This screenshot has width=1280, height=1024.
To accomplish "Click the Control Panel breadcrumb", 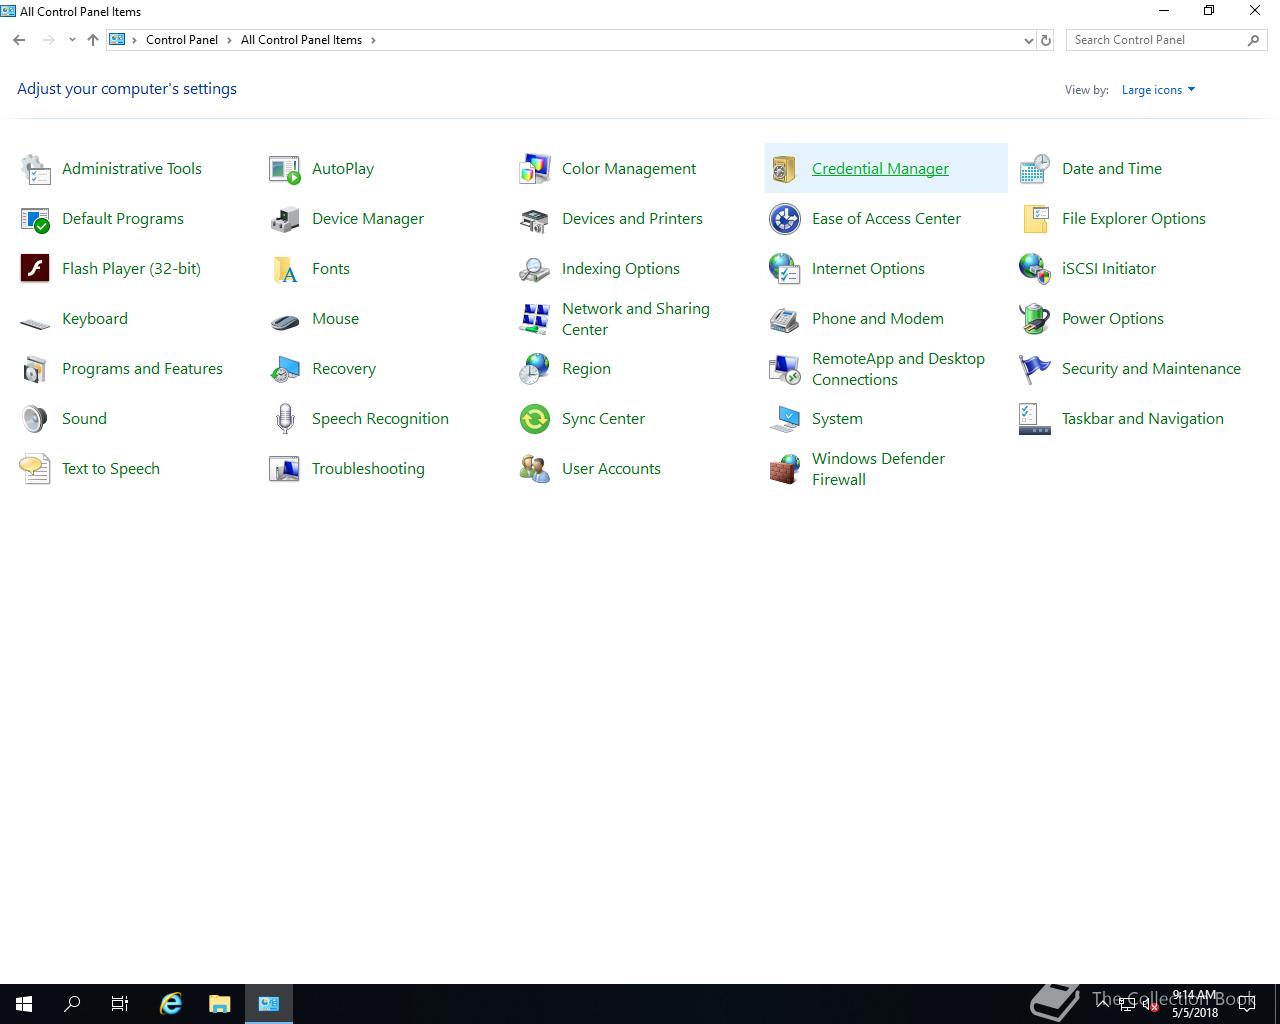I will click(182, 40).
